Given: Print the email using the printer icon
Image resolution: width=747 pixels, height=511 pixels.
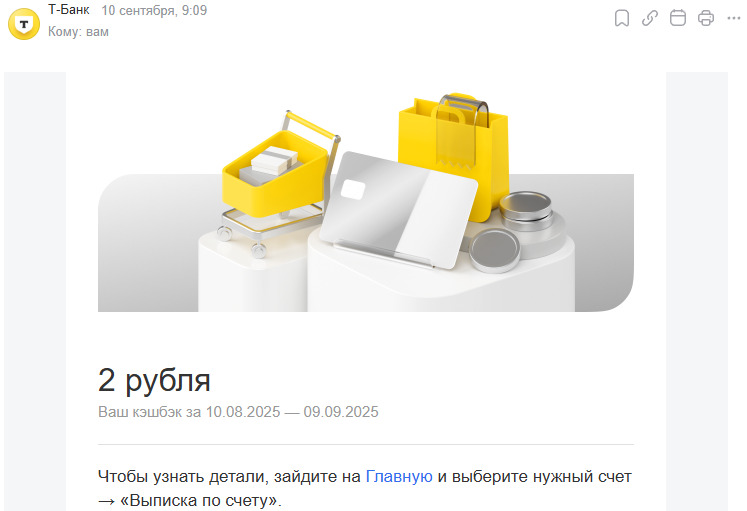Looking at the screenshot, I should [706, 18].
